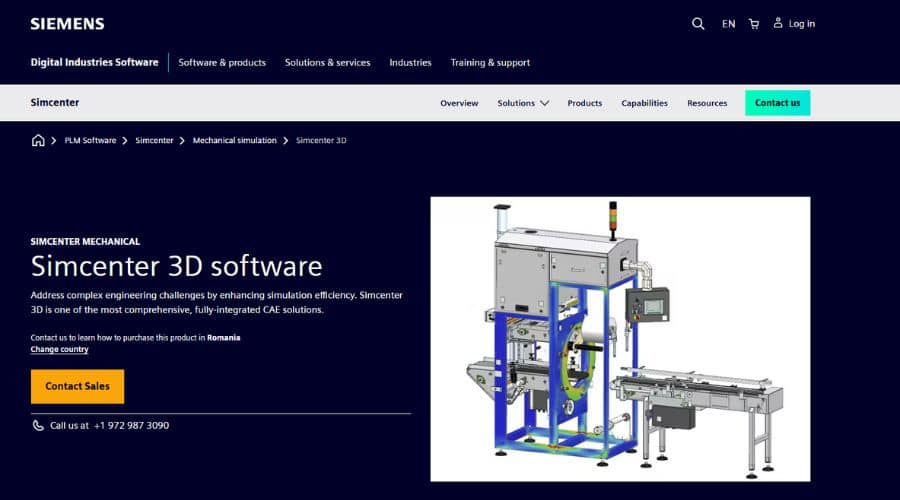This screenshot has width=900, height=500.
Task: Select the Overview tab
Action: point(459,103)
